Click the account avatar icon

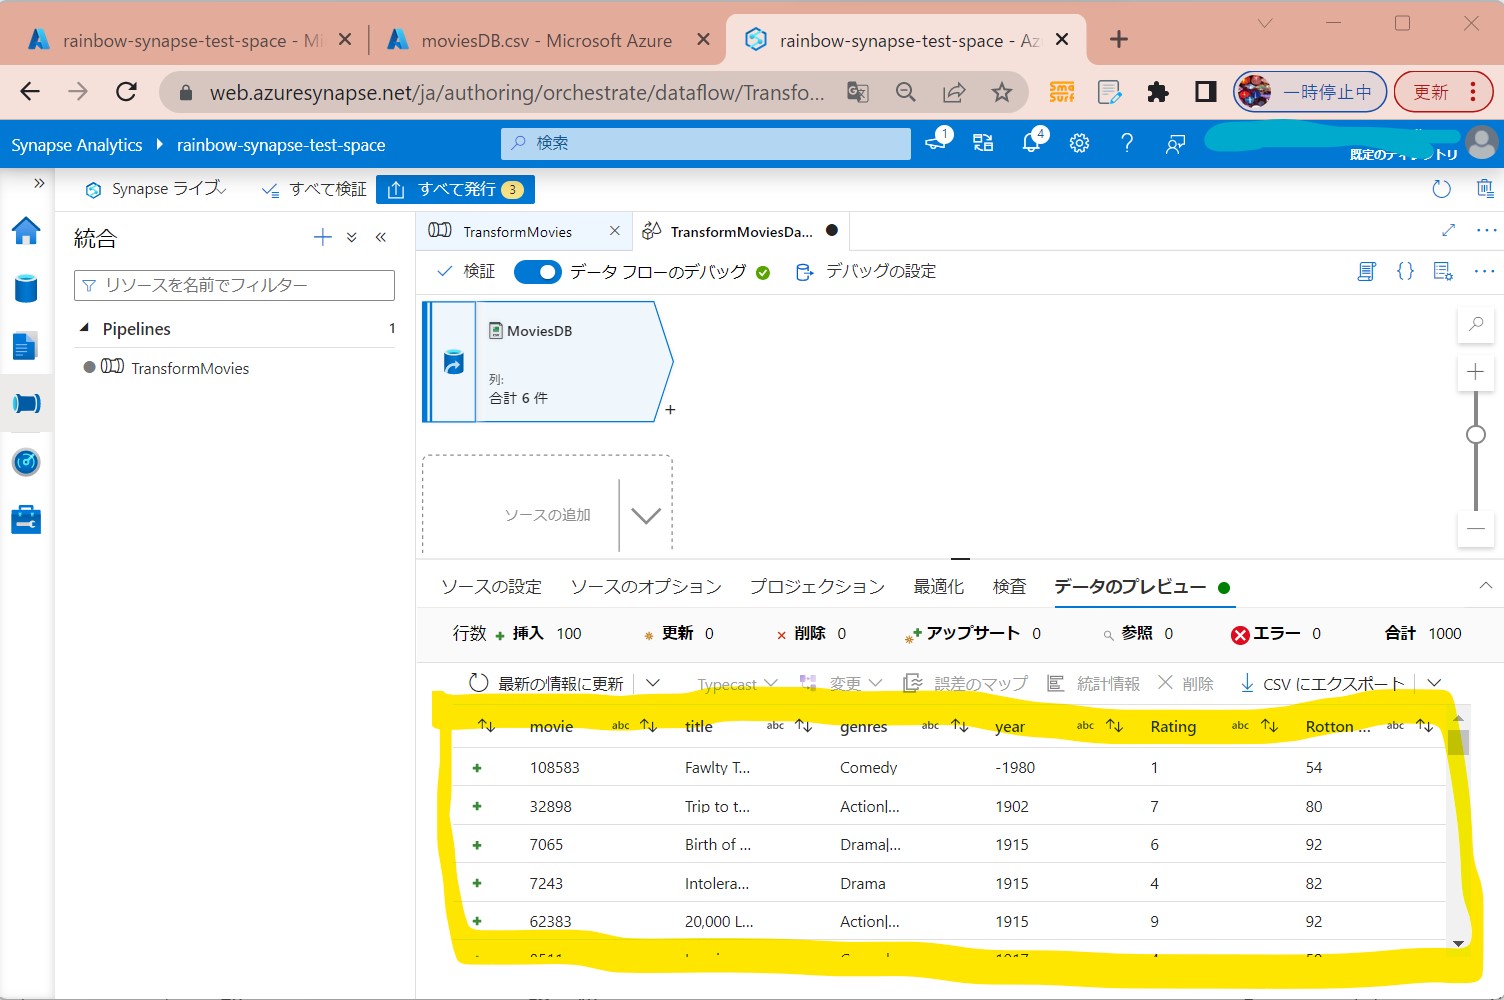1481,143
